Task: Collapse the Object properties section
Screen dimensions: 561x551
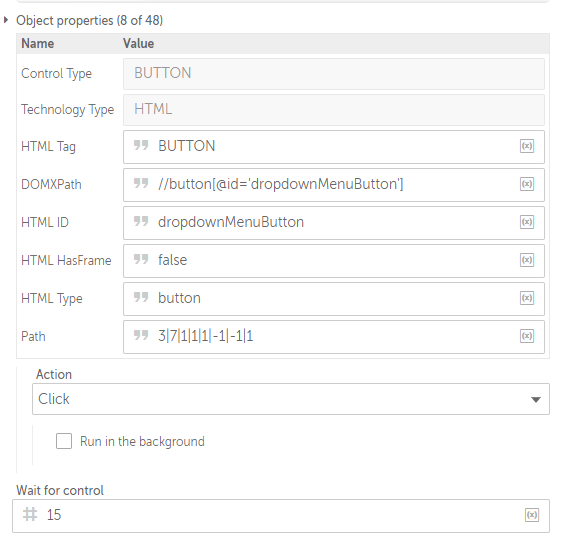Action: coord(6,20)
